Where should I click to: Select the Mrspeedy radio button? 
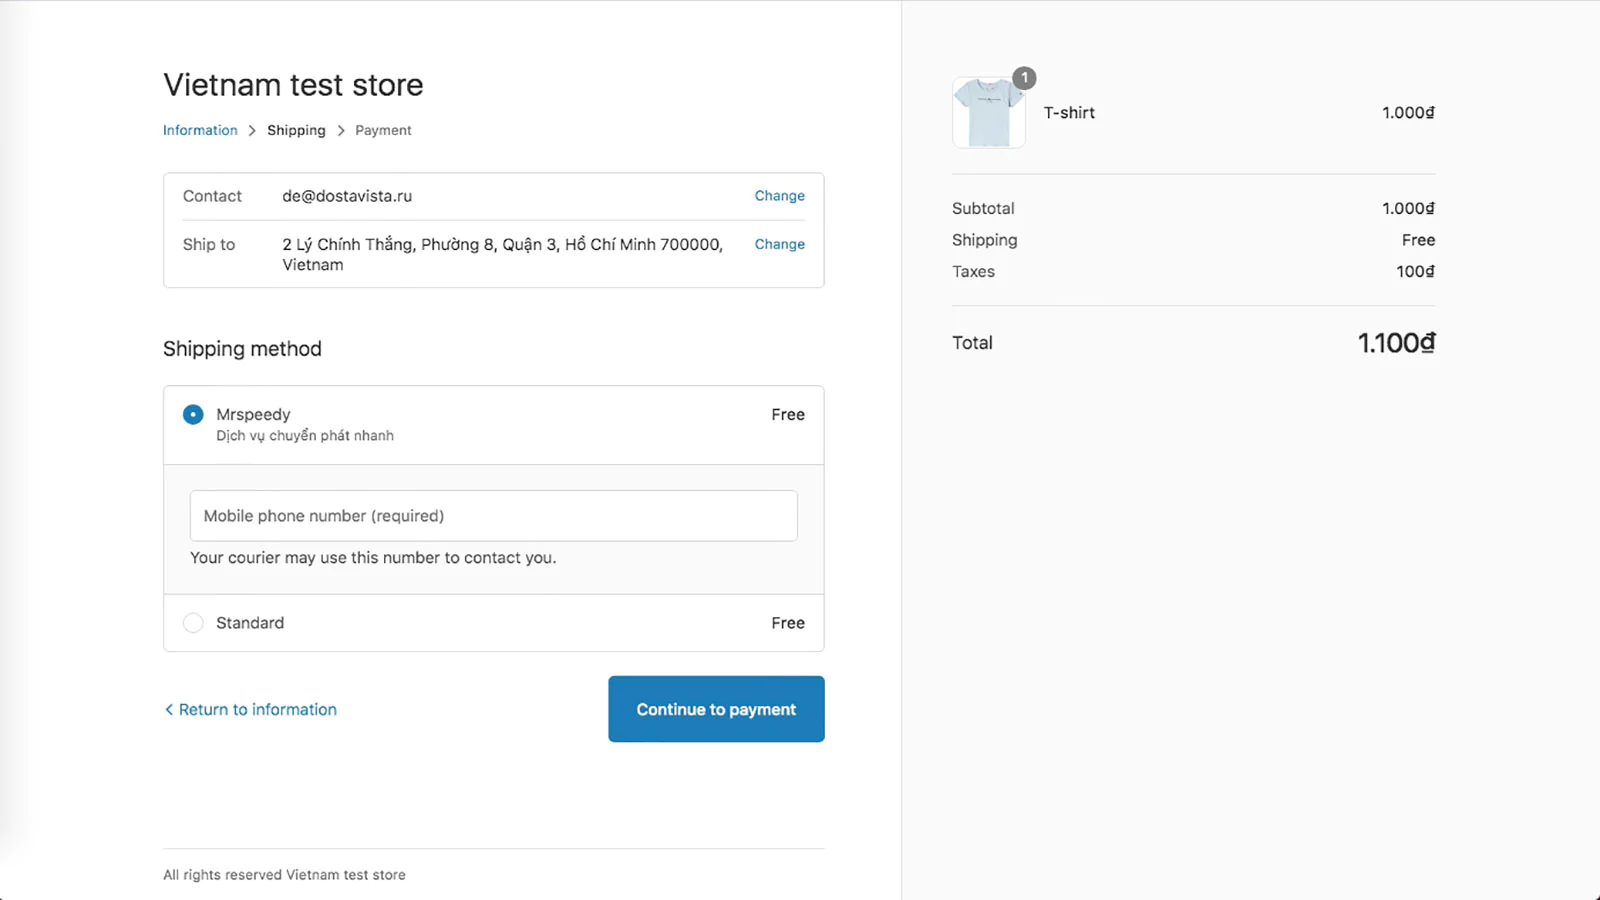193,415
